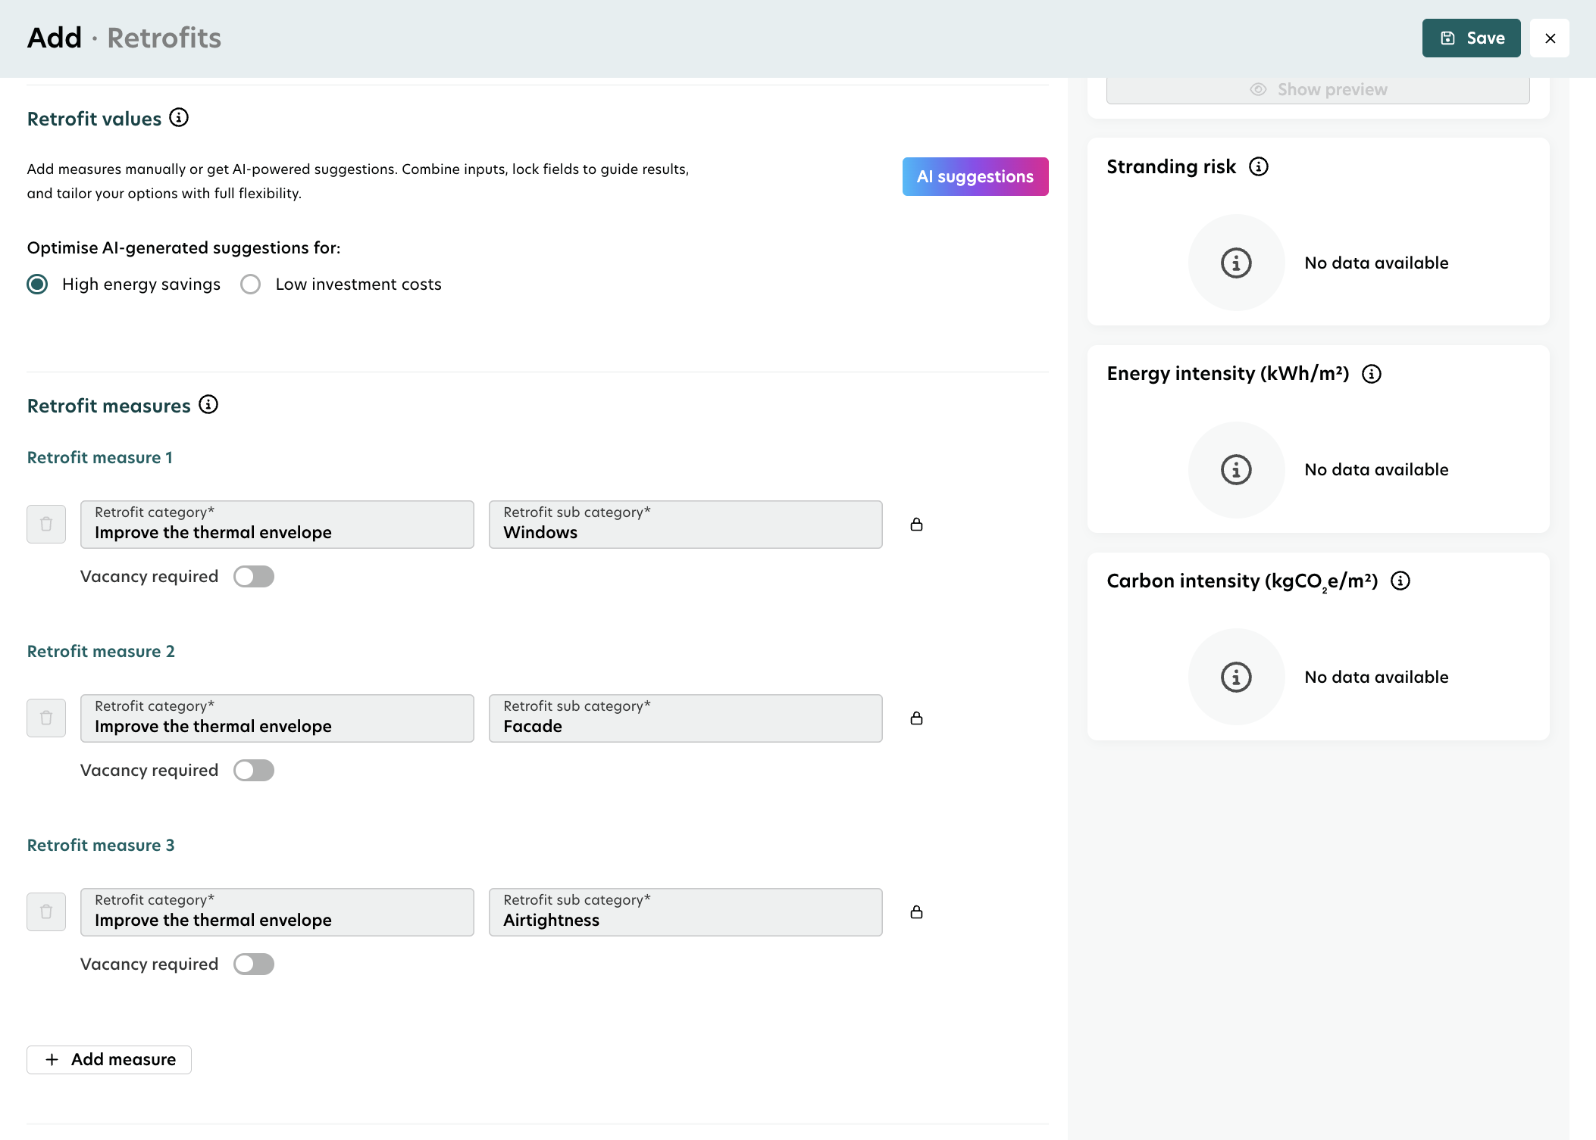Lock the Airtightness measure fields
1596x1140 pixels.
click(916, 912)
